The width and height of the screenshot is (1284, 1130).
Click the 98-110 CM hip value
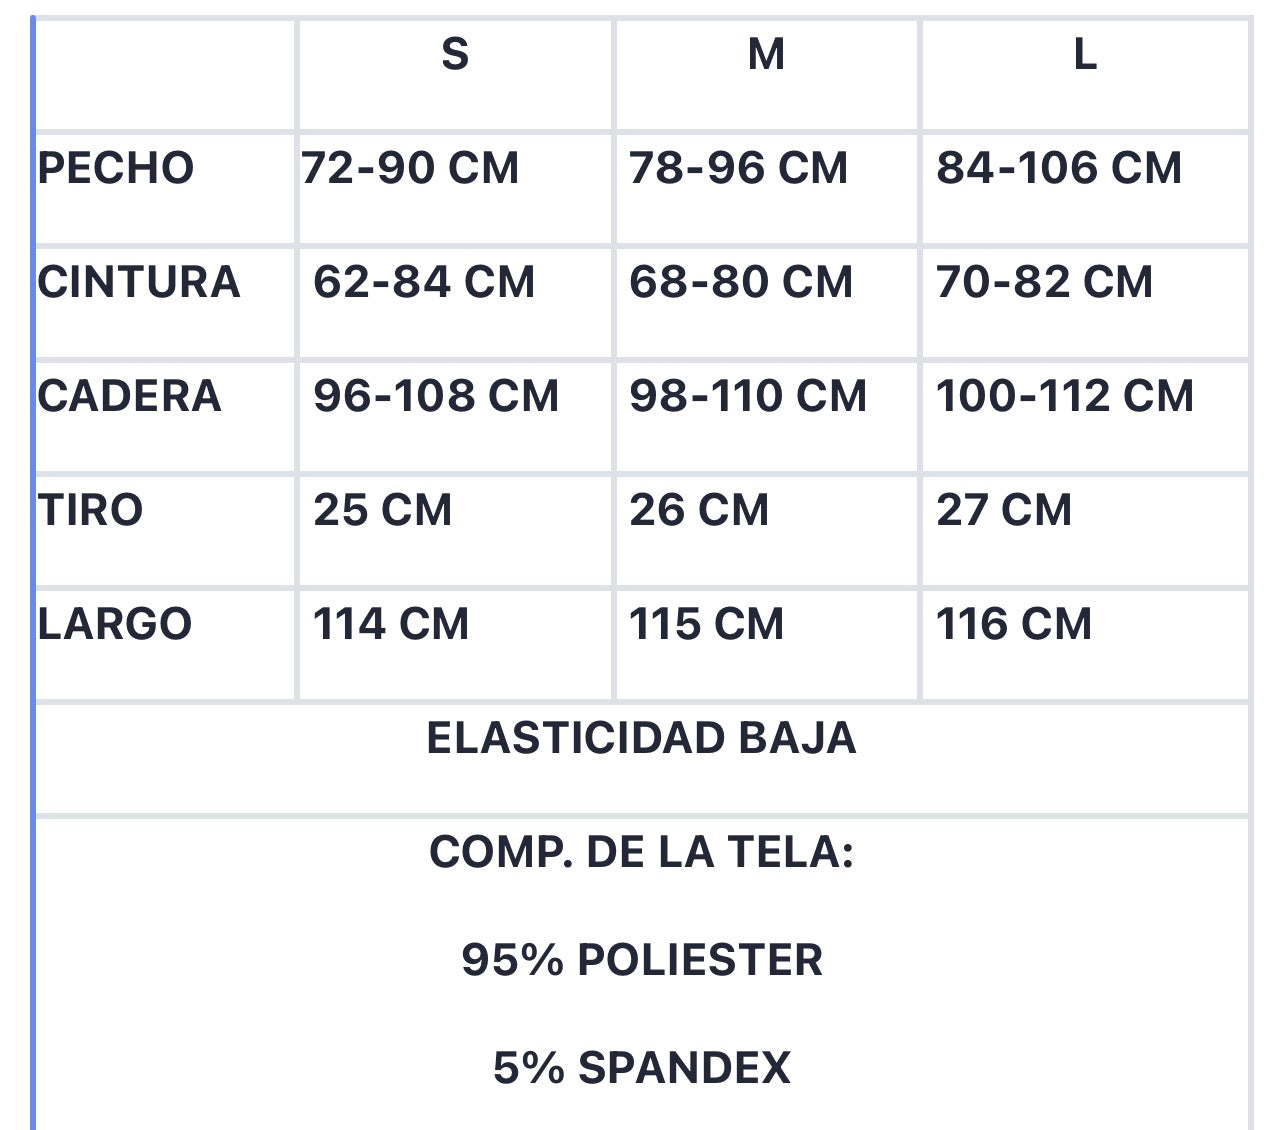pyautogui.click(x=748, y=396)
